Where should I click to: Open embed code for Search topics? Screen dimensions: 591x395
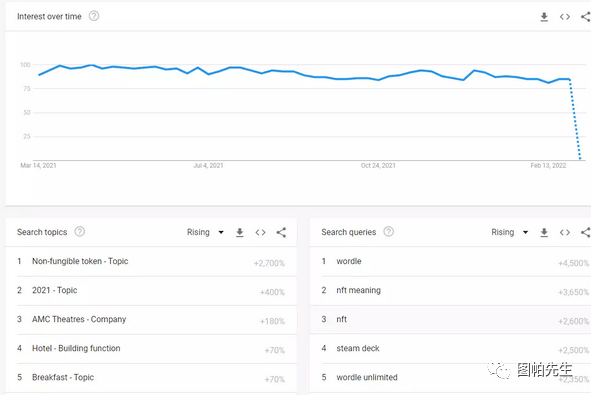pyautogui.click(x=260, y=233)
